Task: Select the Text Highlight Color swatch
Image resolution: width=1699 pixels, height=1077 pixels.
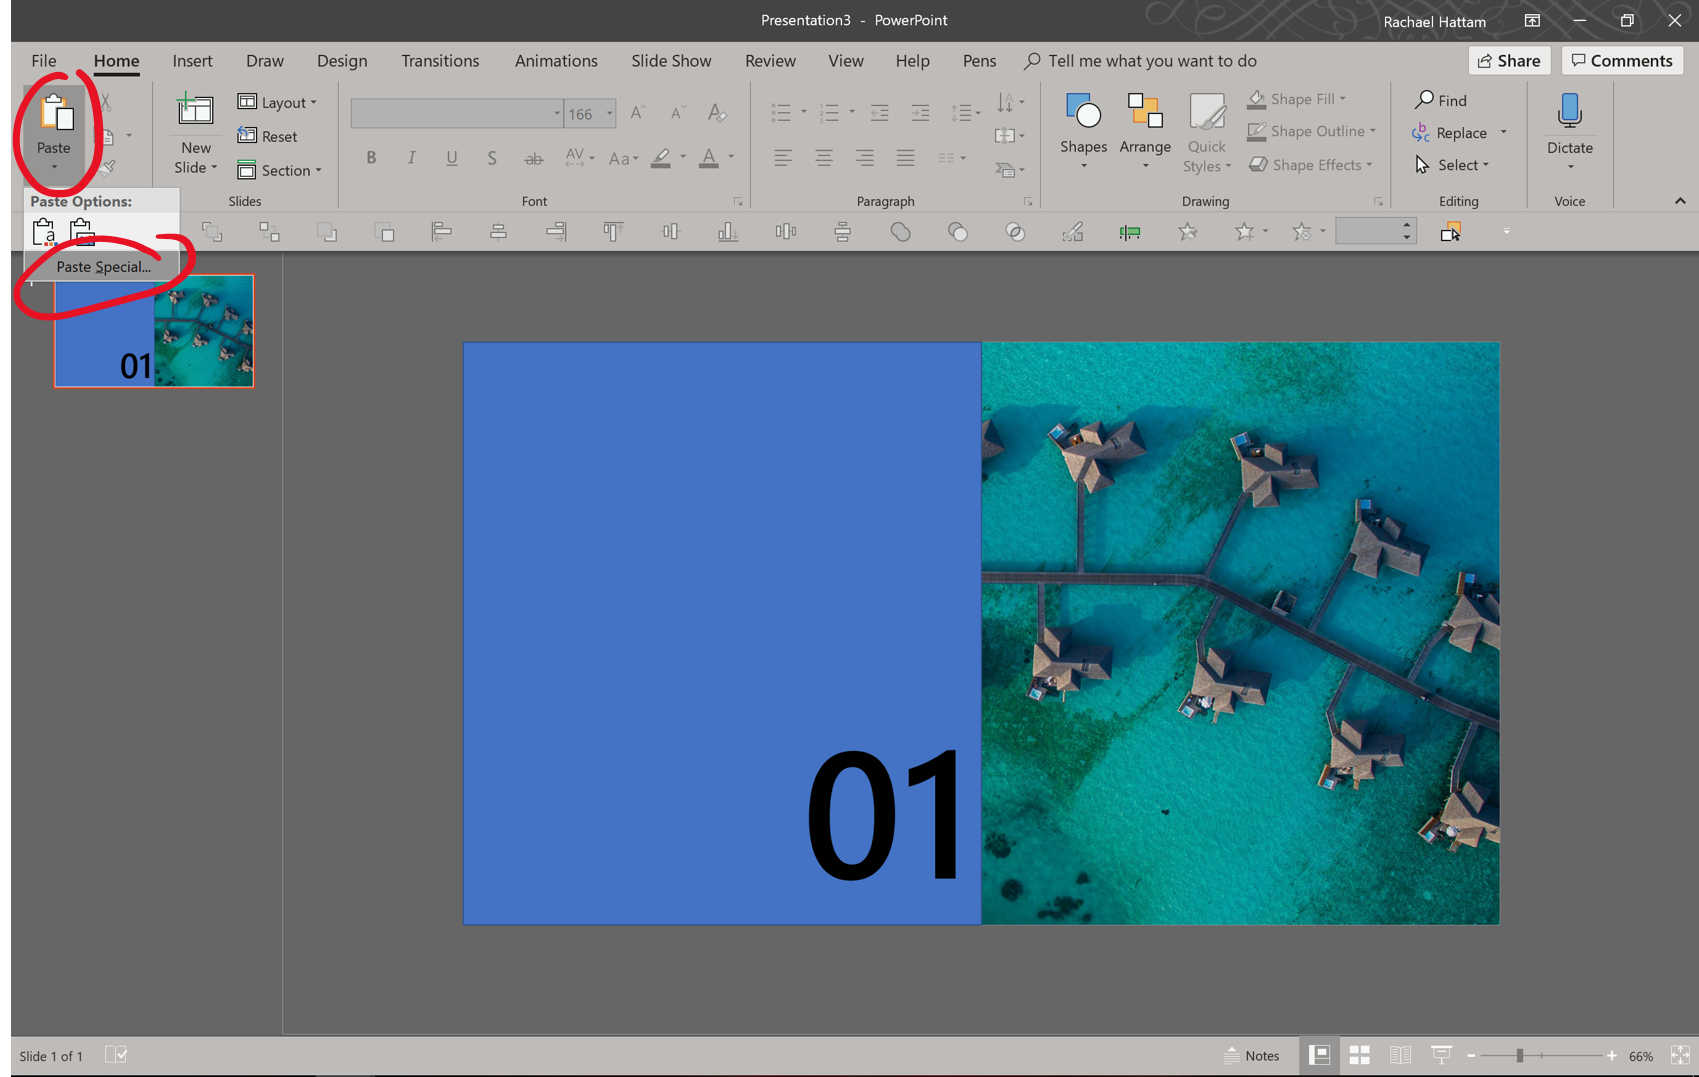Action: coord(660,158)
